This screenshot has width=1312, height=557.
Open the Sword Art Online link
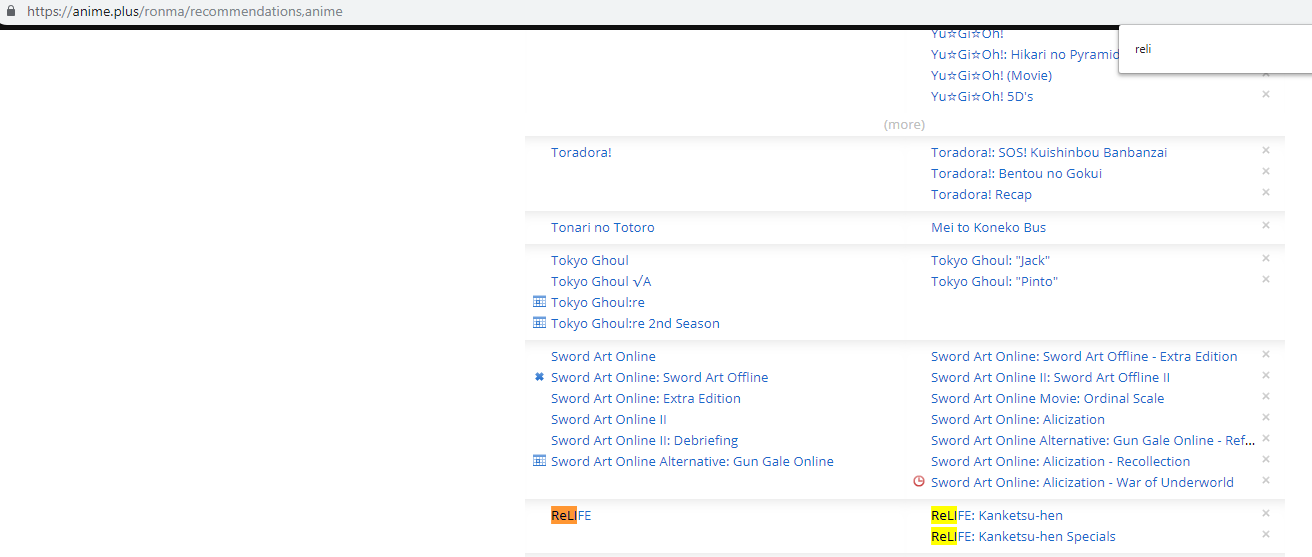pos(603,356)
